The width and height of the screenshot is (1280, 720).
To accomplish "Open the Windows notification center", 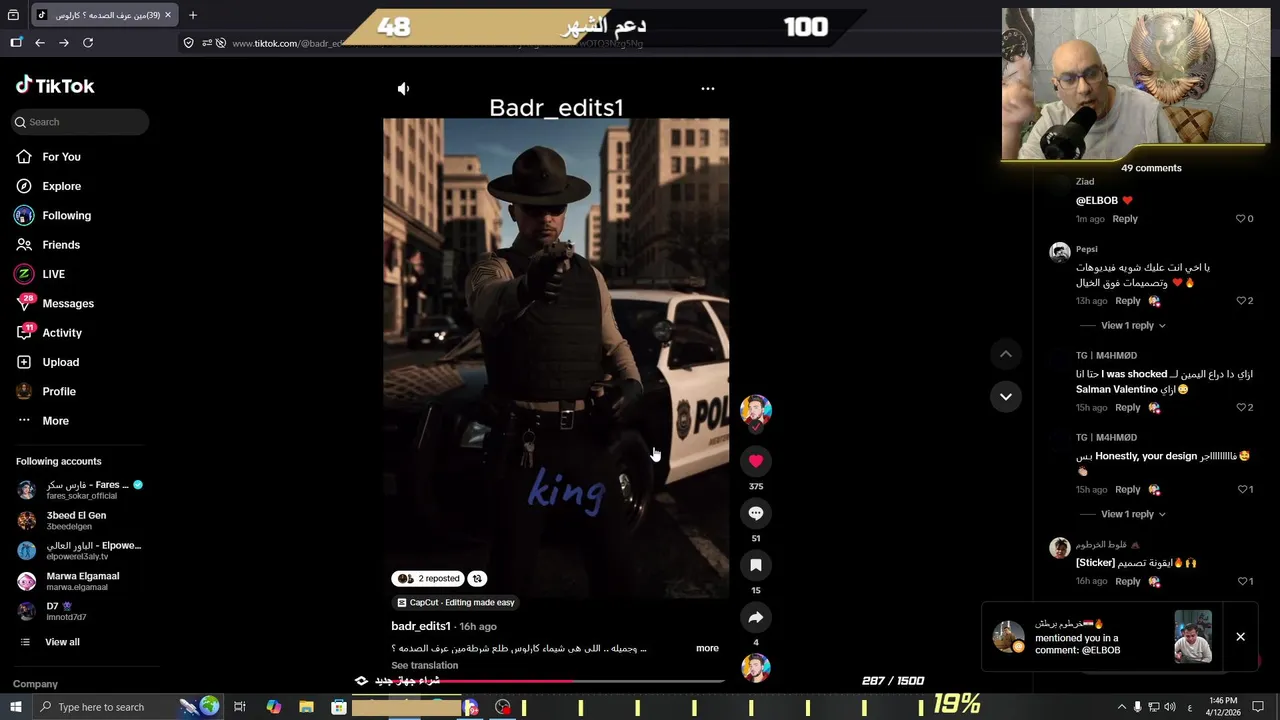I will click(1259, 707).
